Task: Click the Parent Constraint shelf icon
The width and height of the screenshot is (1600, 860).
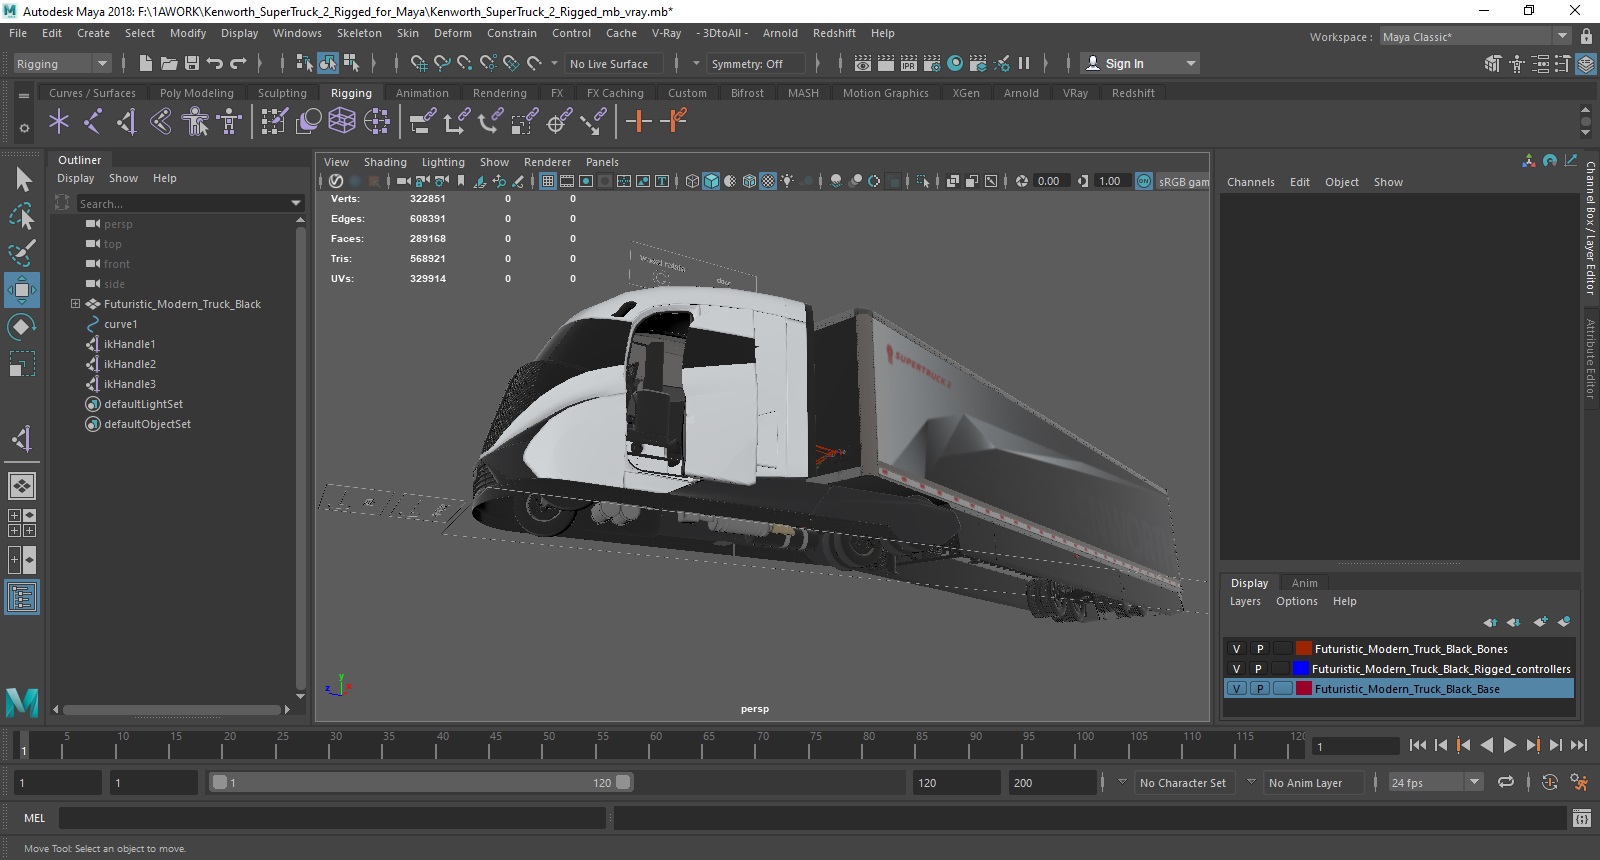Action: point(423,122)
